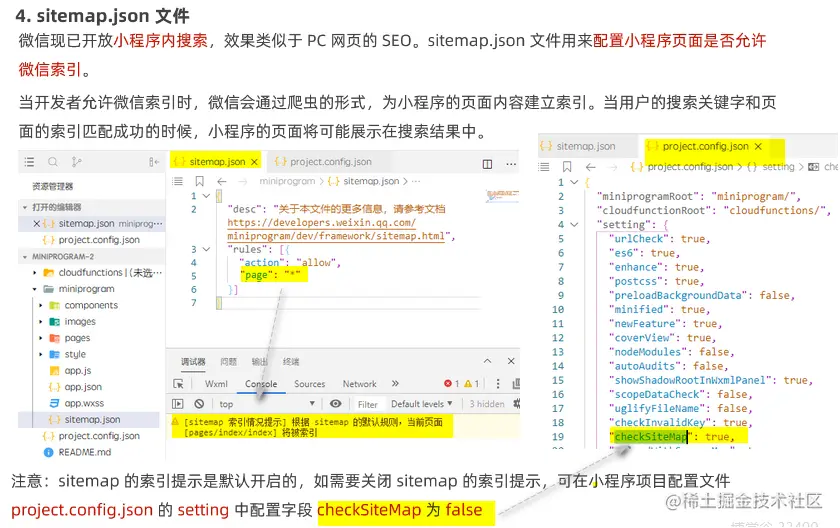Open the Default levels dropdown

(x=422, y=404)
